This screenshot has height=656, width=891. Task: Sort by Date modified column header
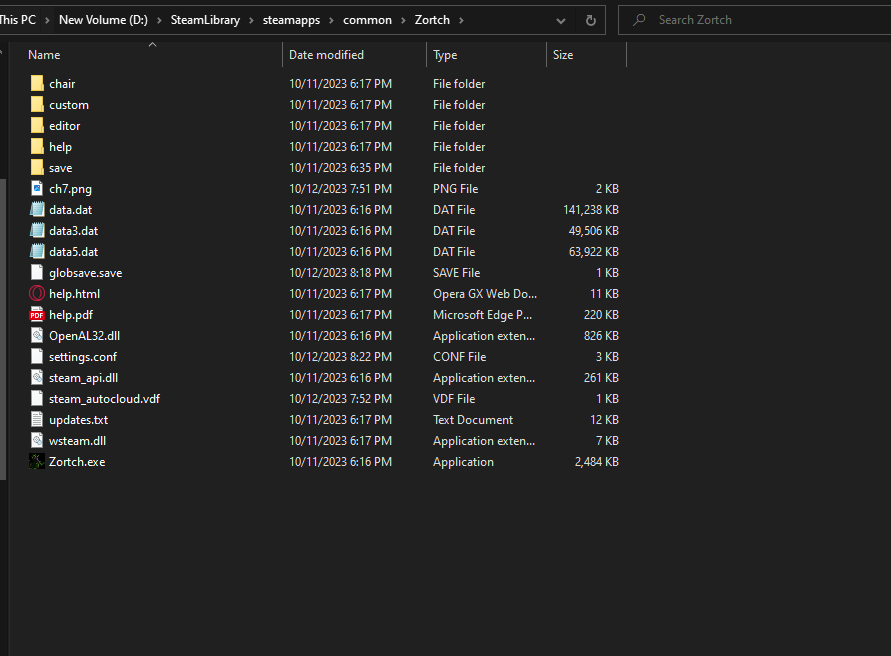click(326, 55)
